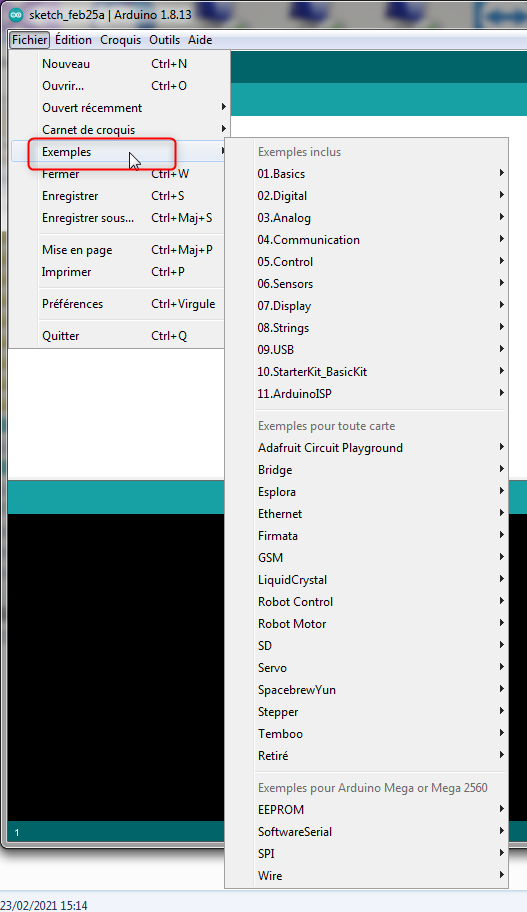527x912 pixels.
Task: Open SpacebrewYun examples
Action: pos(366,690)
